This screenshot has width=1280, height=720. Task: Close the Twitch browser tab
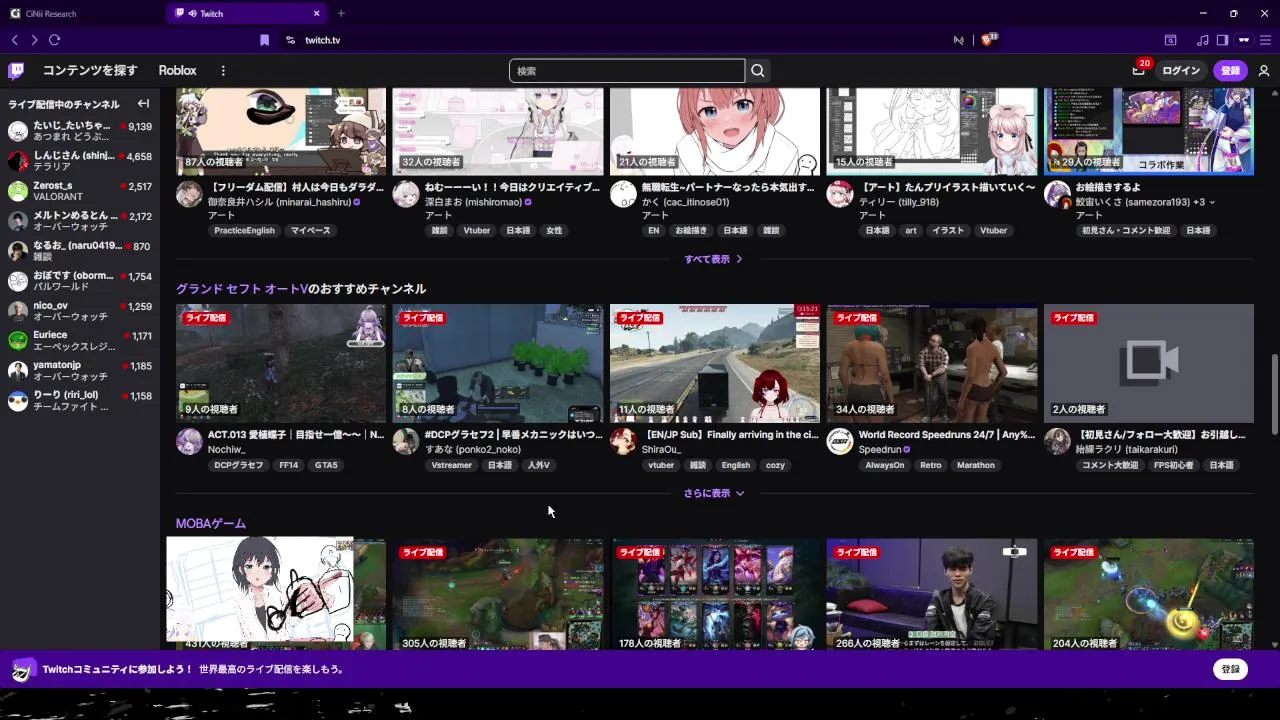[317, 14]
